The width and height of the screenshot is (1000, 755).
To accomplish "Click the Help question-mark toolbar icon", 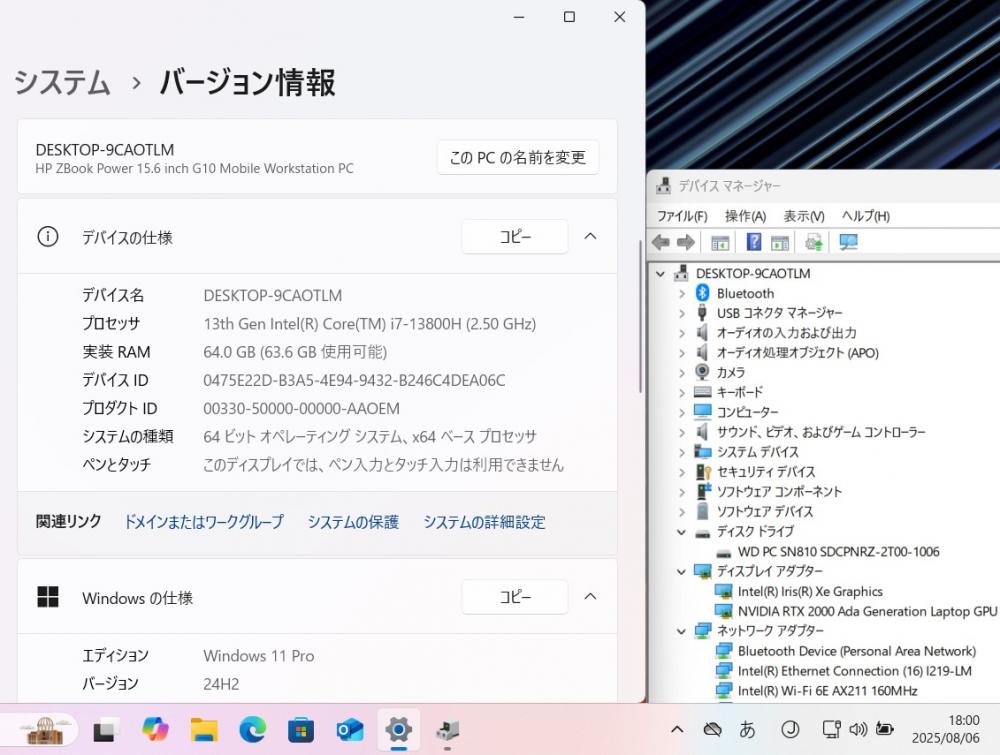I will 754,242.
